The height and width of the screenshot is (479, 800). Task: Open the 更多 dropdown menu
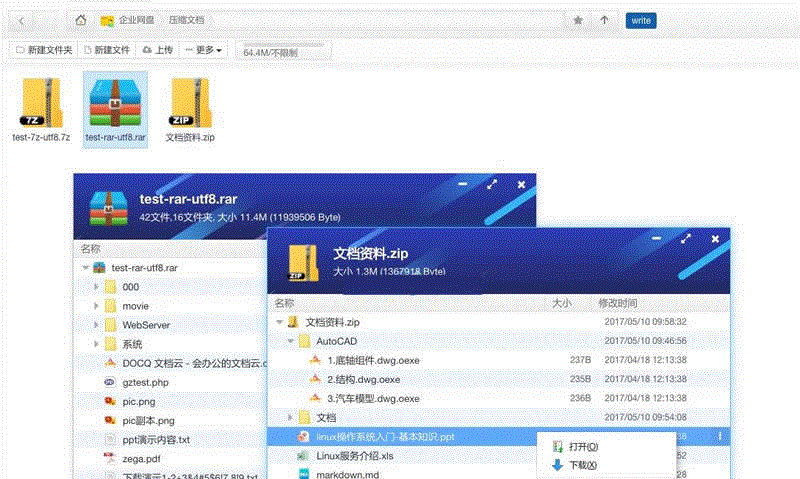[x=204, y=49]
